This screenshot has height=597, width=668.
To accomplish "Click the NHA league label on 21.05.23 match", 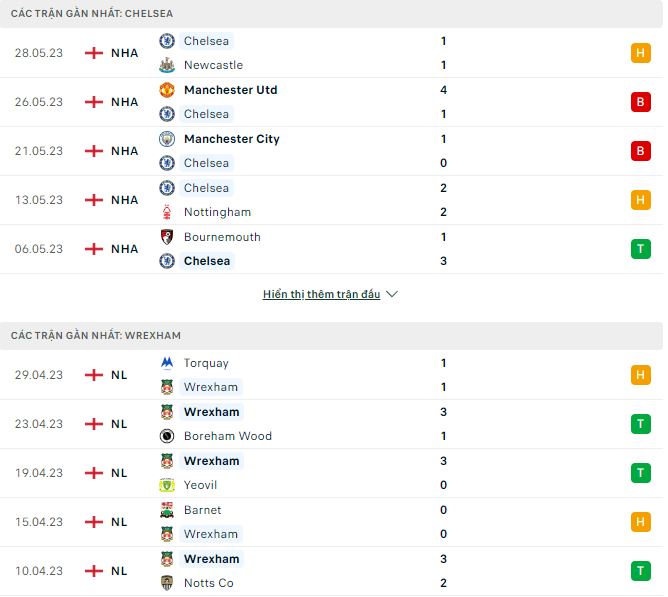I will click(125, 151).
